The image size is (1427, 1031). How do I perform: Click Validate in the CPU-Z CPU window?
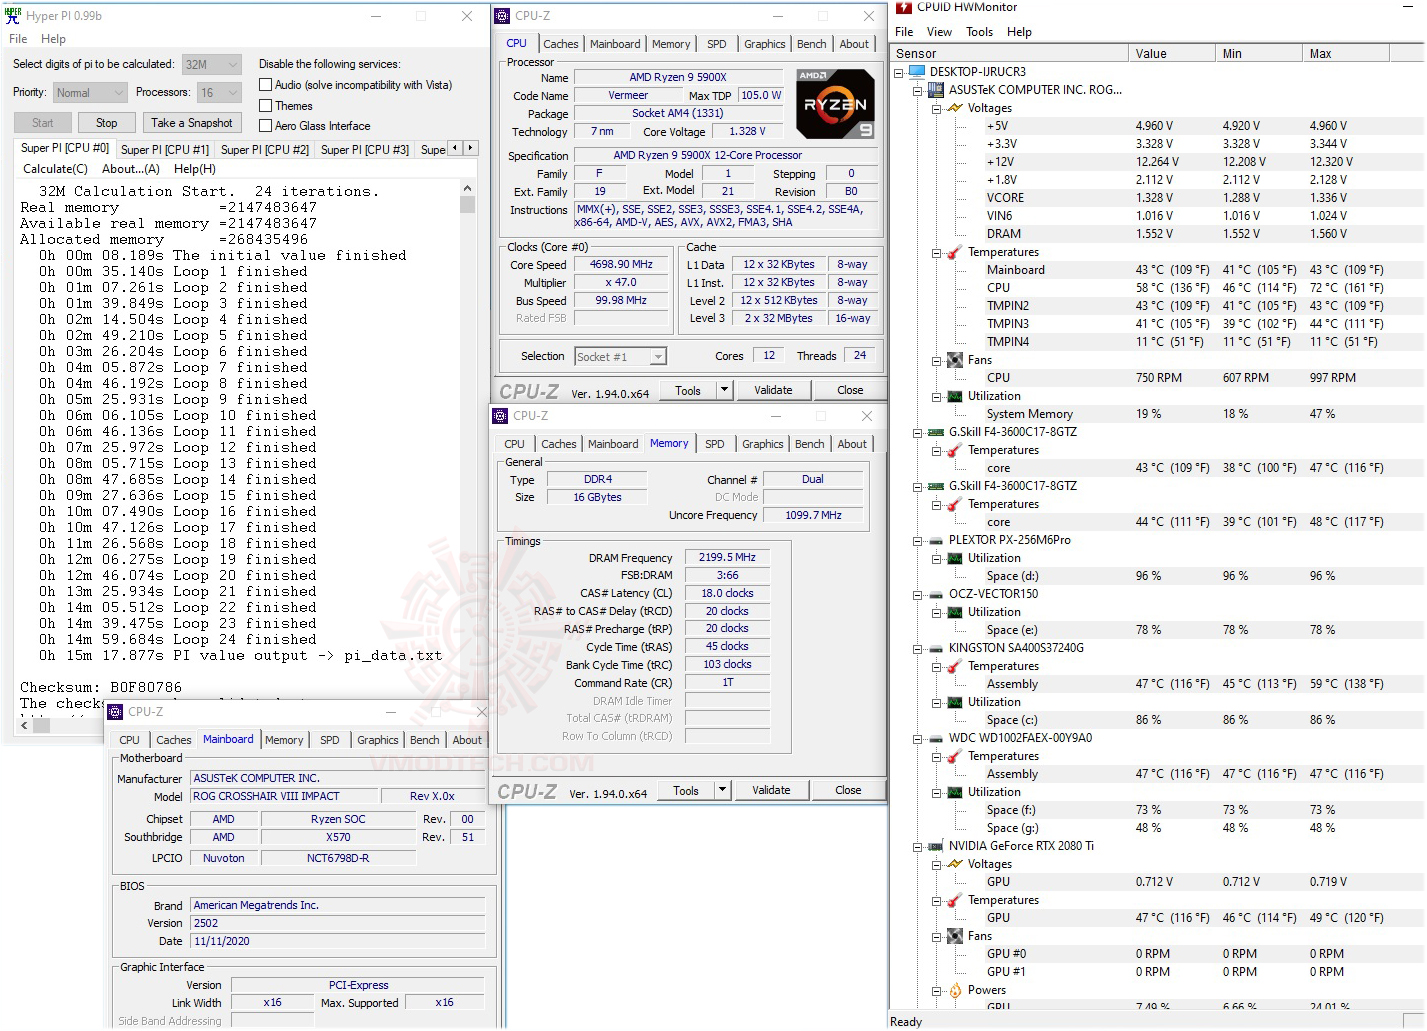773,390
